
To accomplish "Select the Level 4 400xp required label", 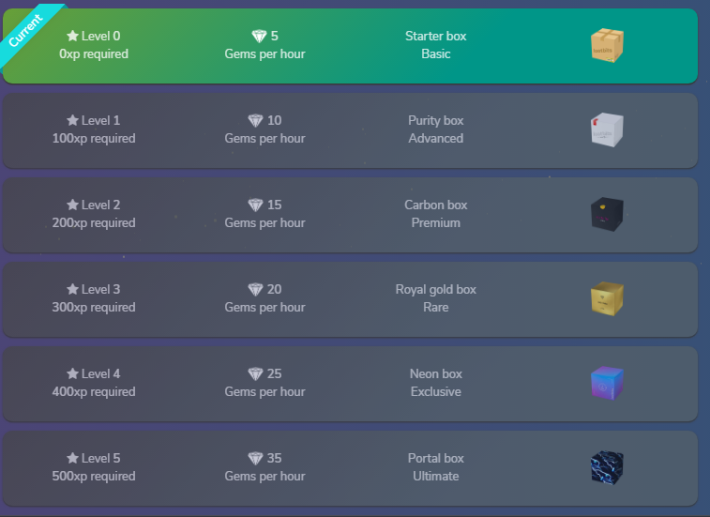I will (x=94, y=383).
